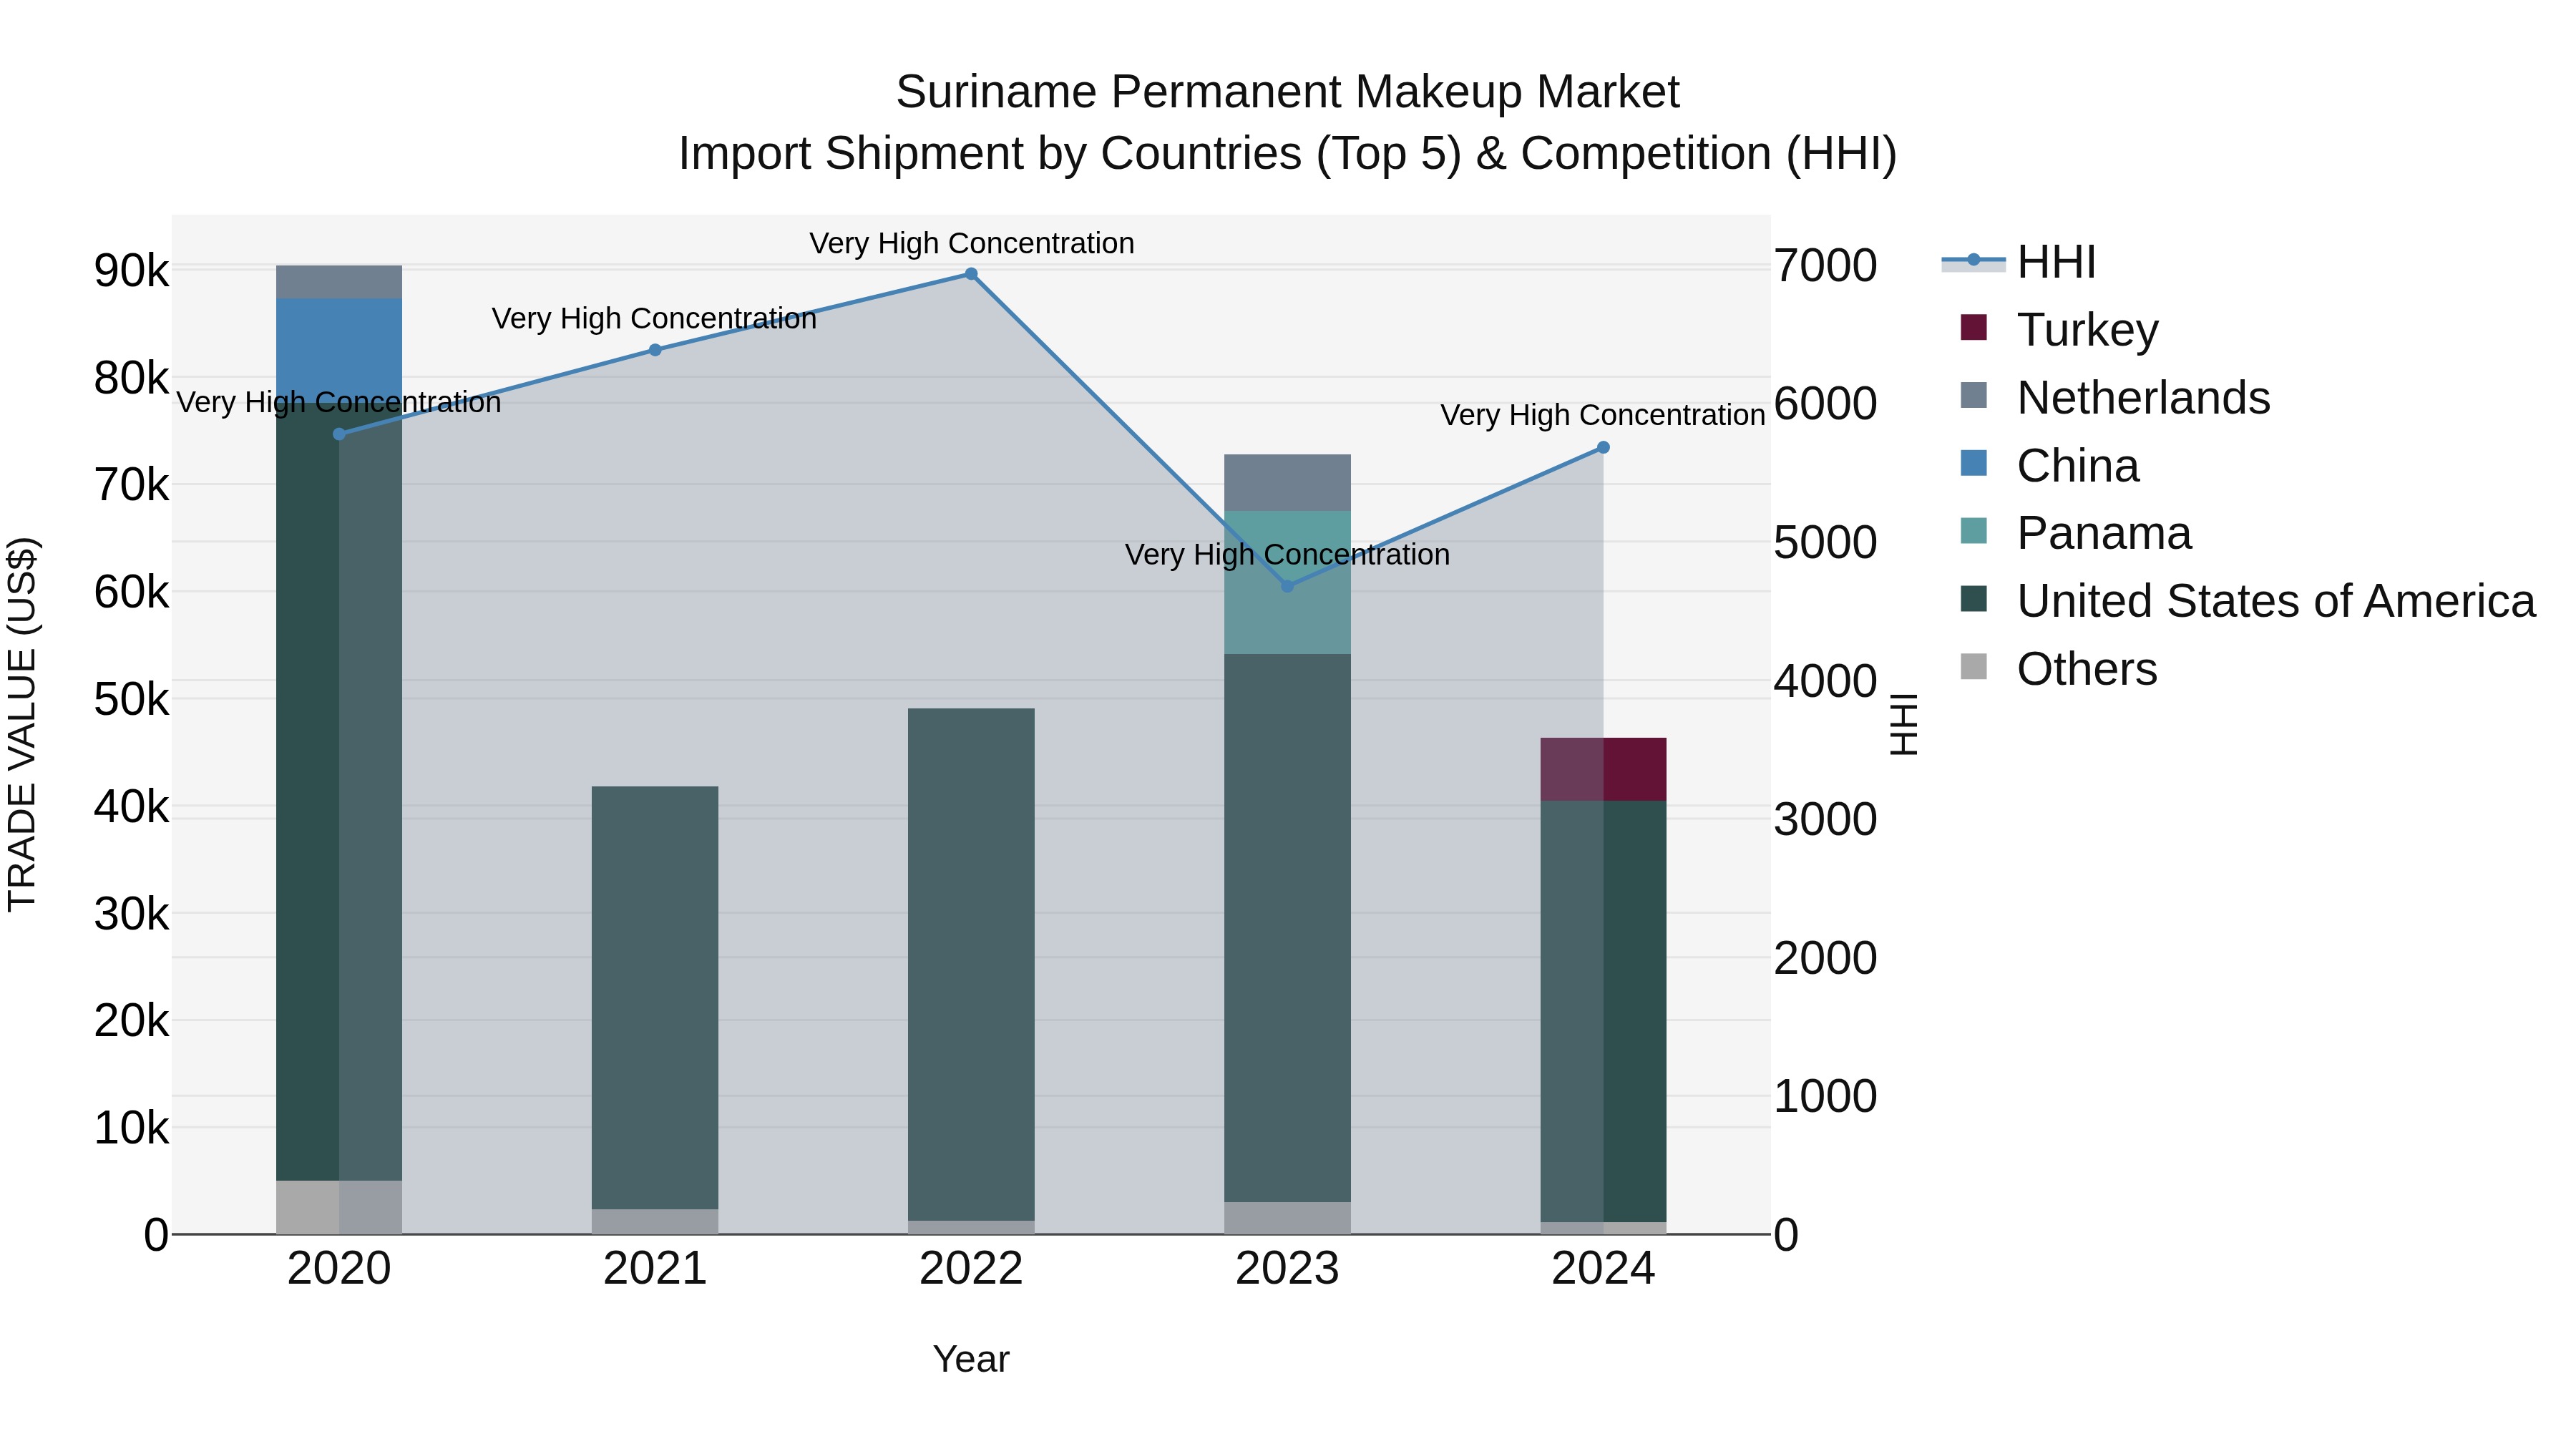
Task: Click the United States dark green swatch
Action: 1974,599
